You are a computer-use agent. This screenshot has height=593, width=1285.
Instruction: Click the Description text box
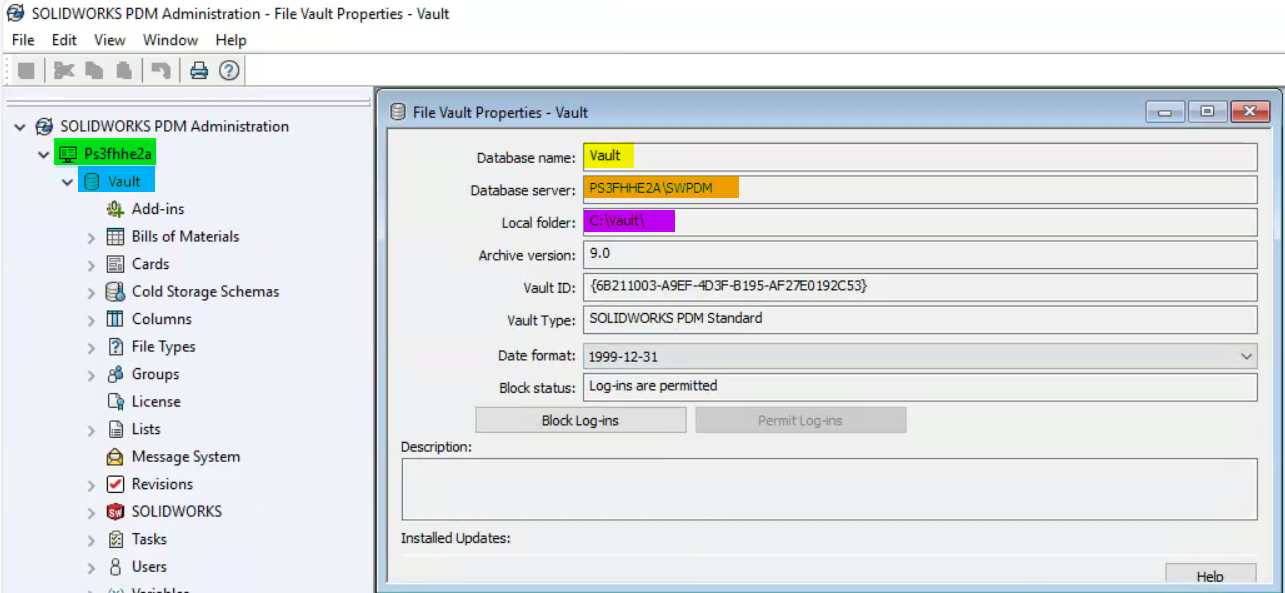pyautogui.click(x=829, y=489)
